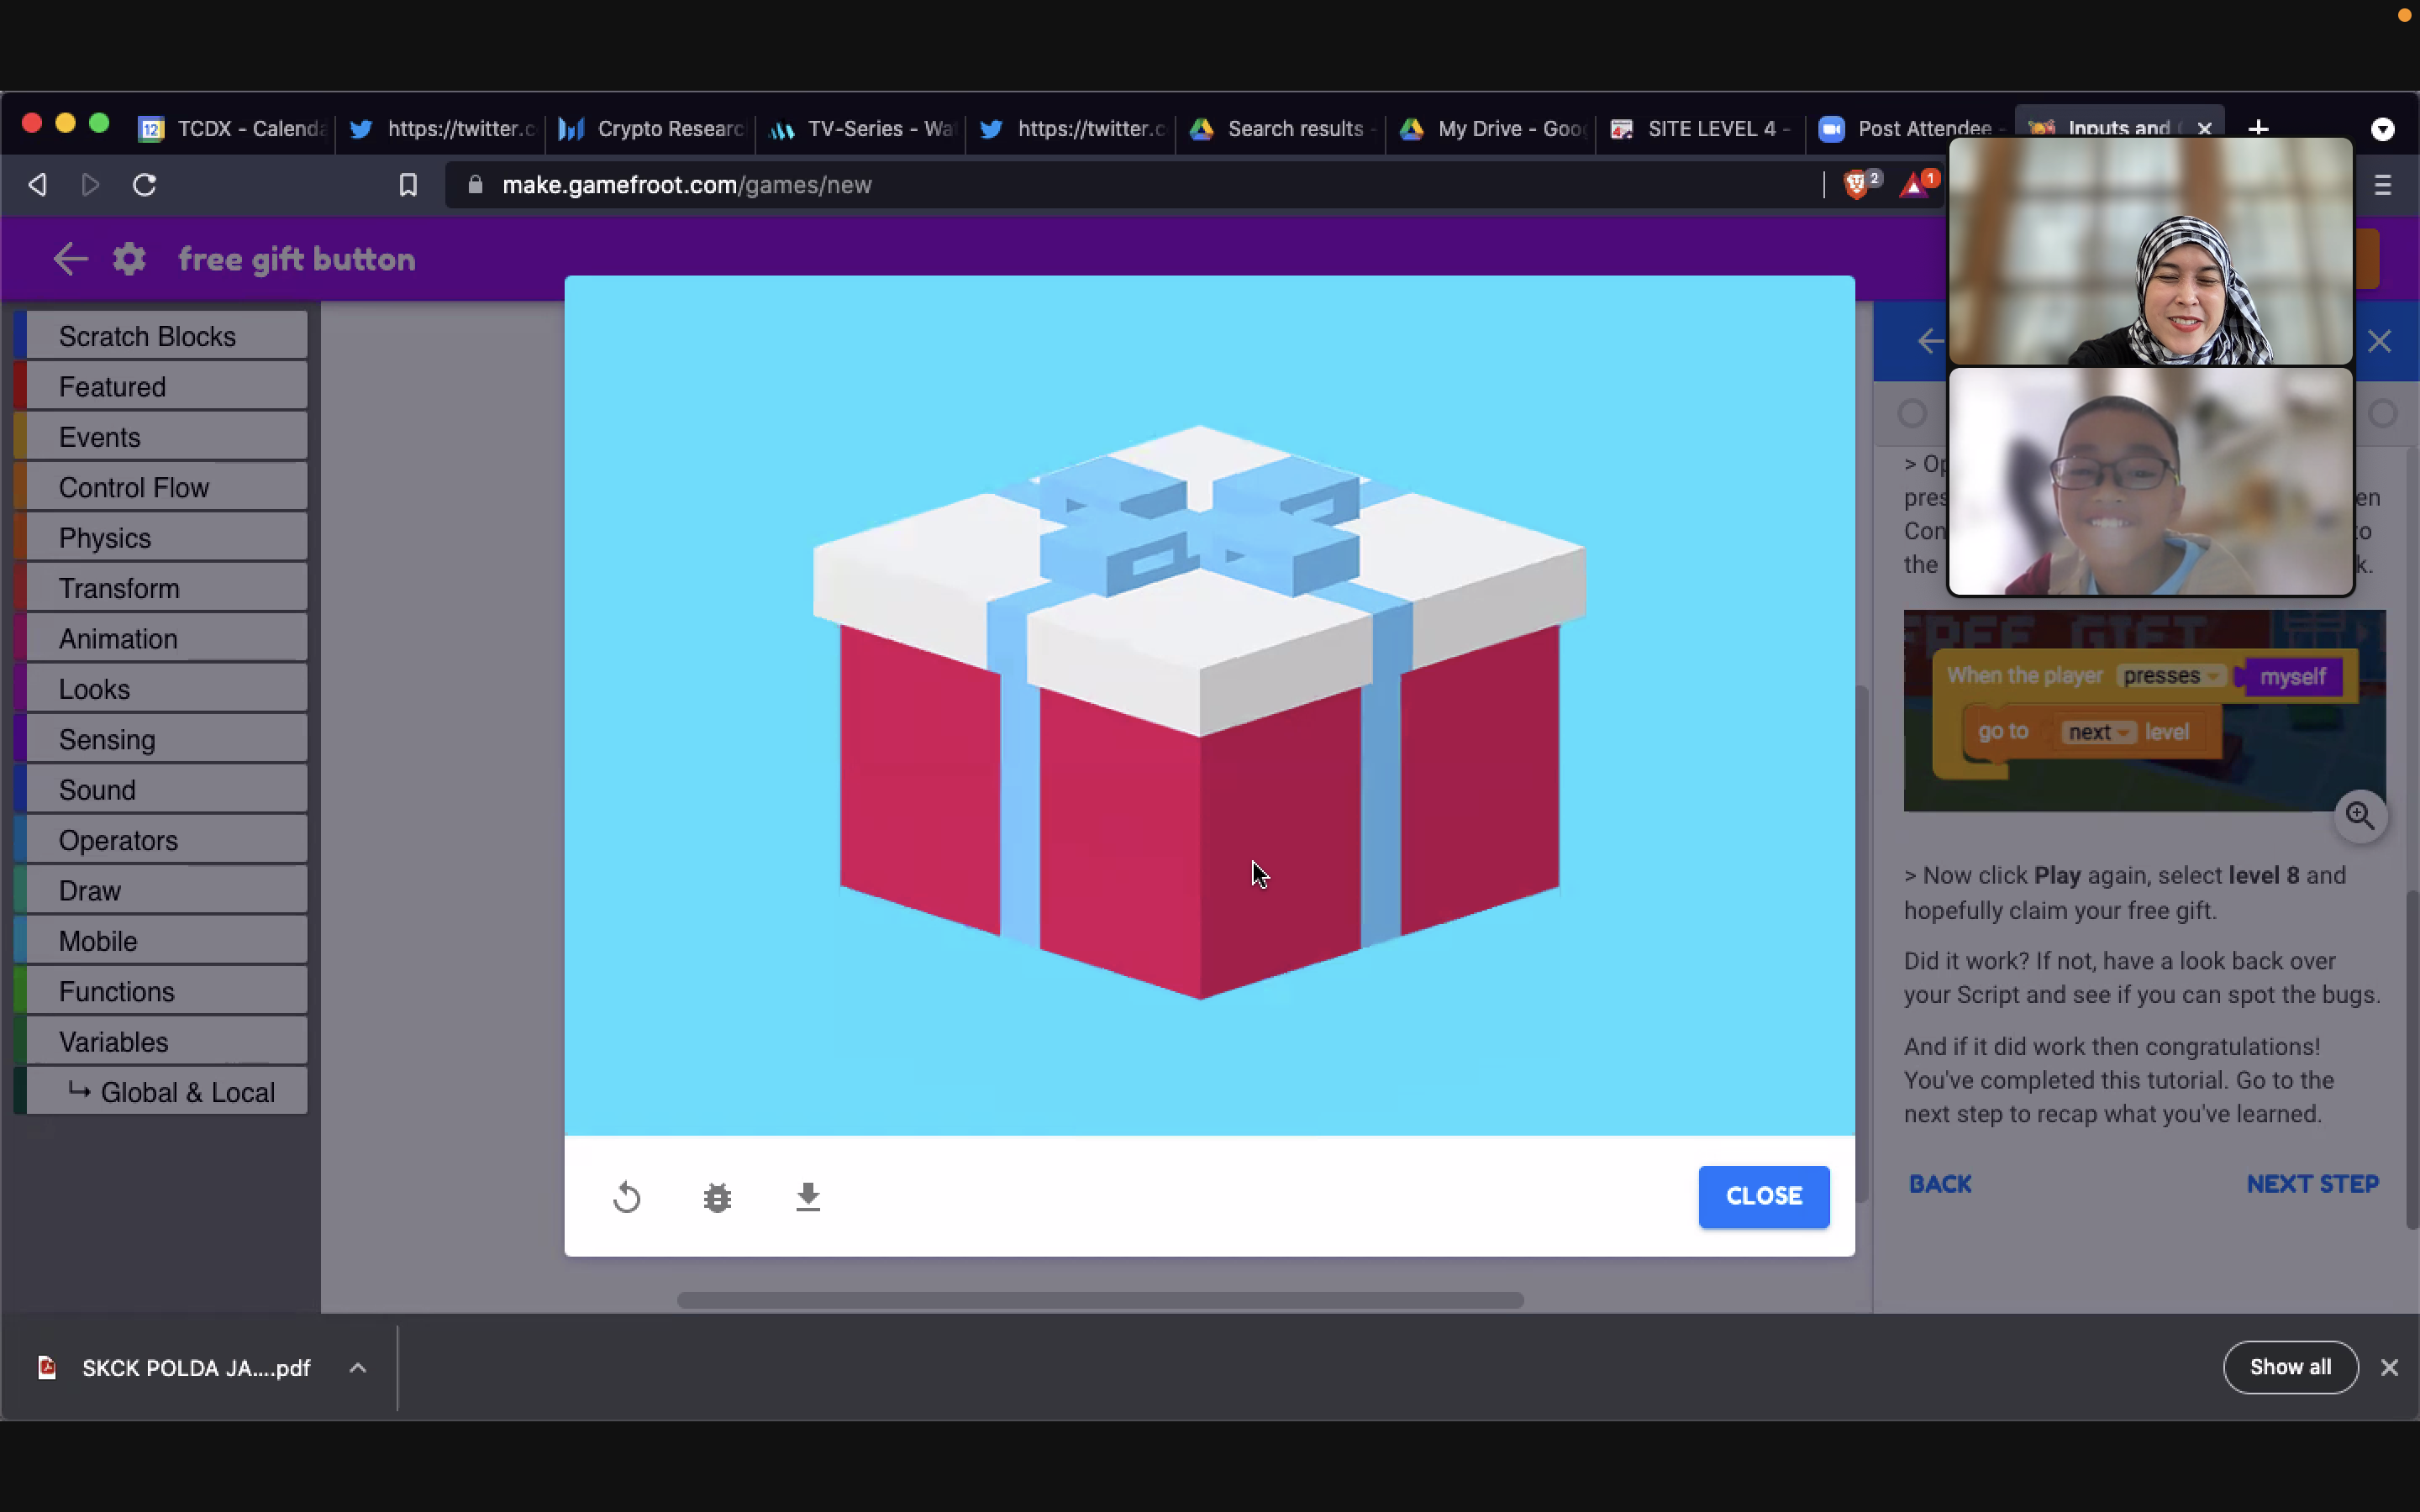Switch to TCDX - Calendar tab
2420x1512 pixels.
click(233, 129)
